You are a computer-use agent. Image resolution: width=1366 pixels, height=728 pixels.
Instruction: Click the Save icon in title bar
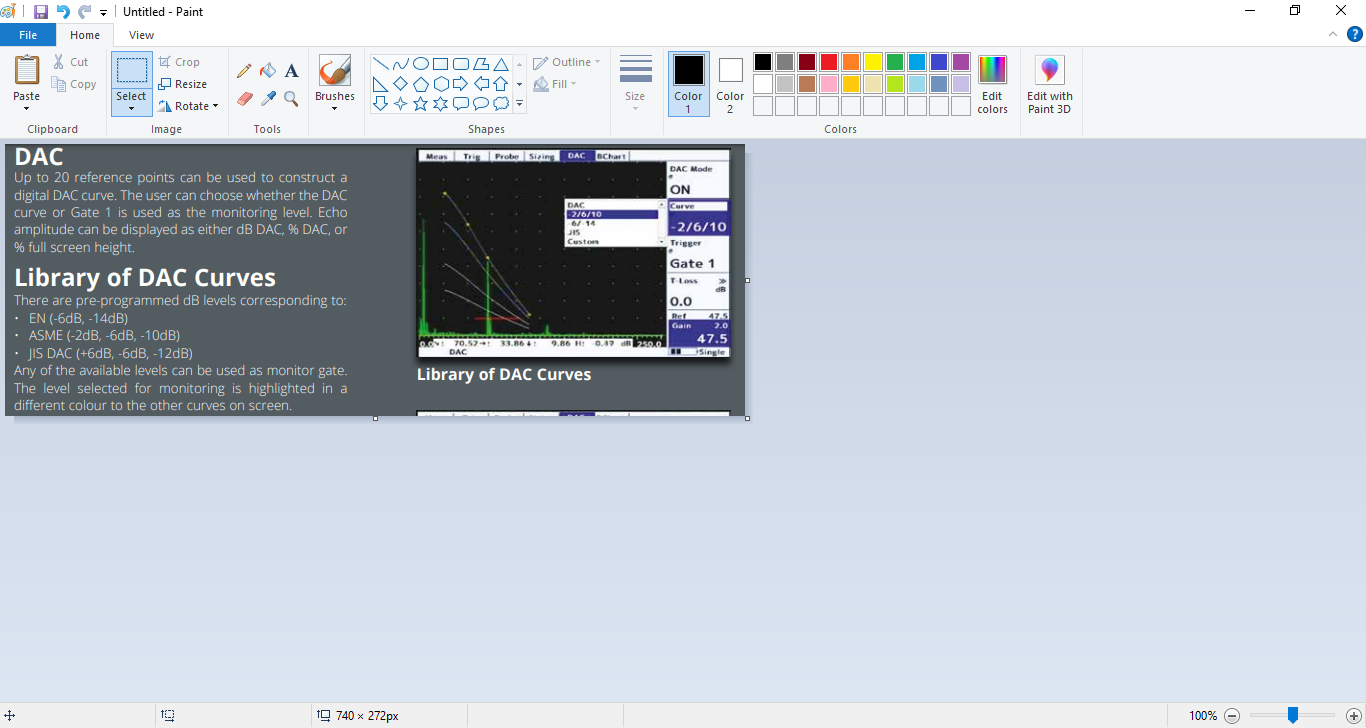41,12
